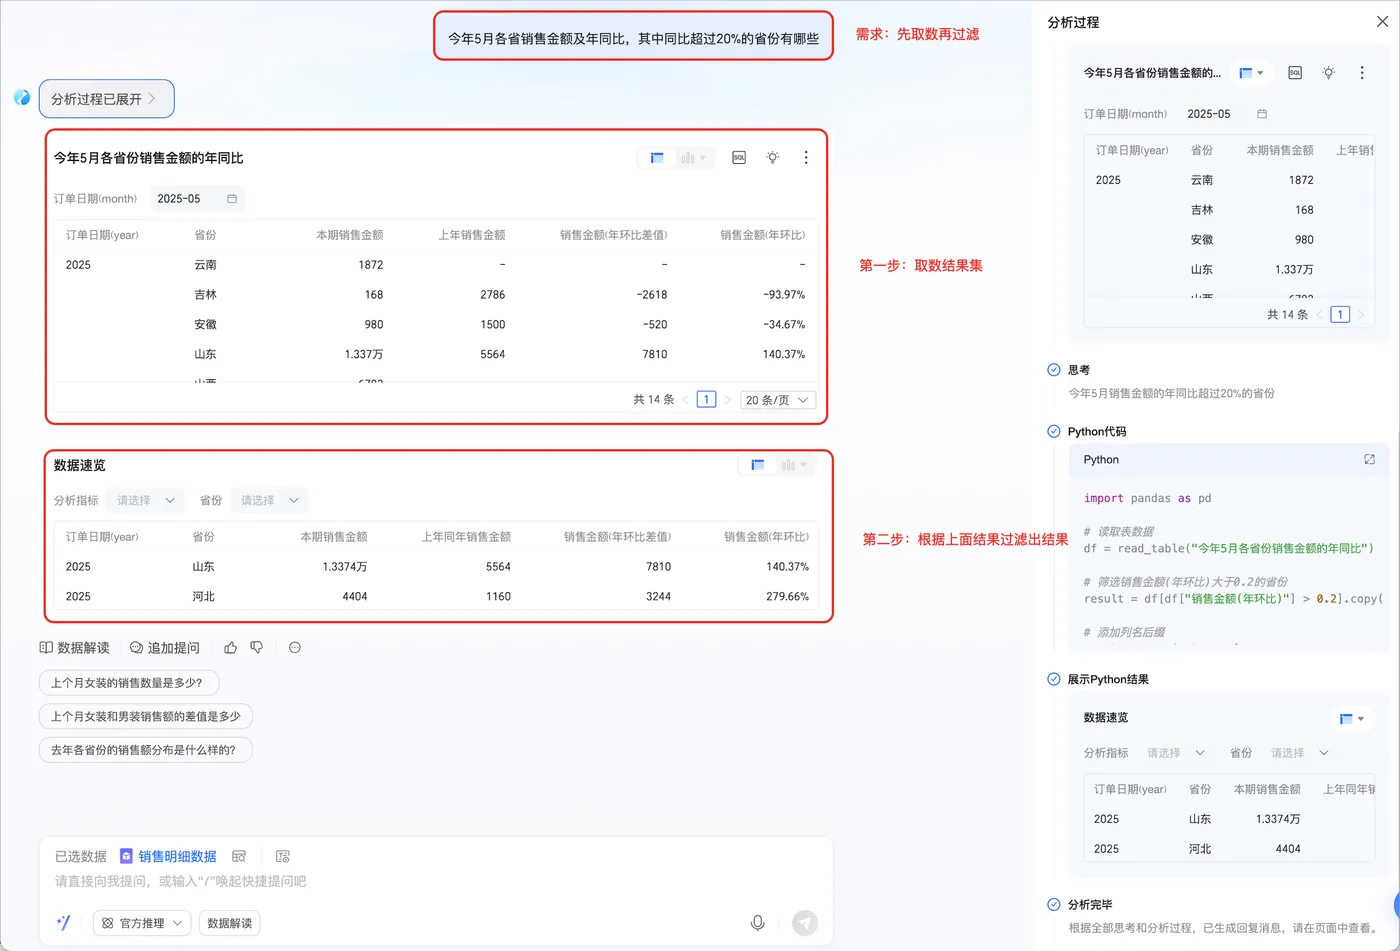
Task: Open more options menu of main 年同比 card
Action: (806, 158)
